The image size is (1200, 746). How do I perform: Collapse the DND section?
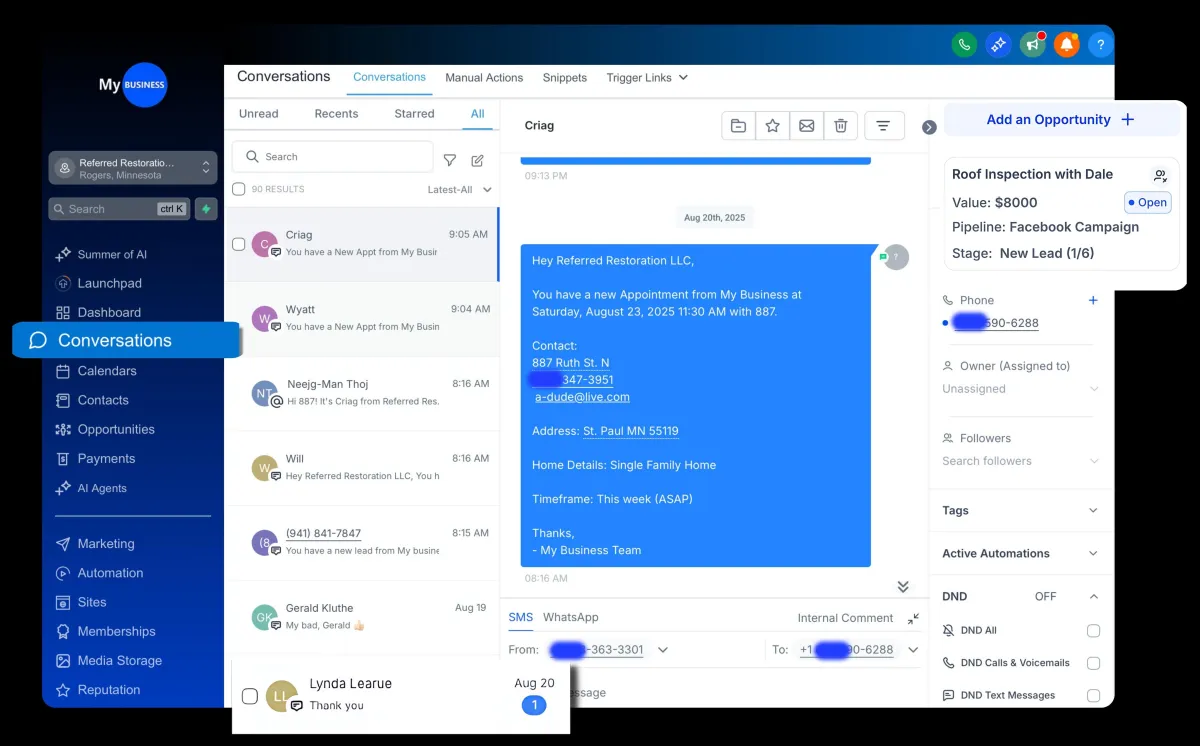[1093, 596]
